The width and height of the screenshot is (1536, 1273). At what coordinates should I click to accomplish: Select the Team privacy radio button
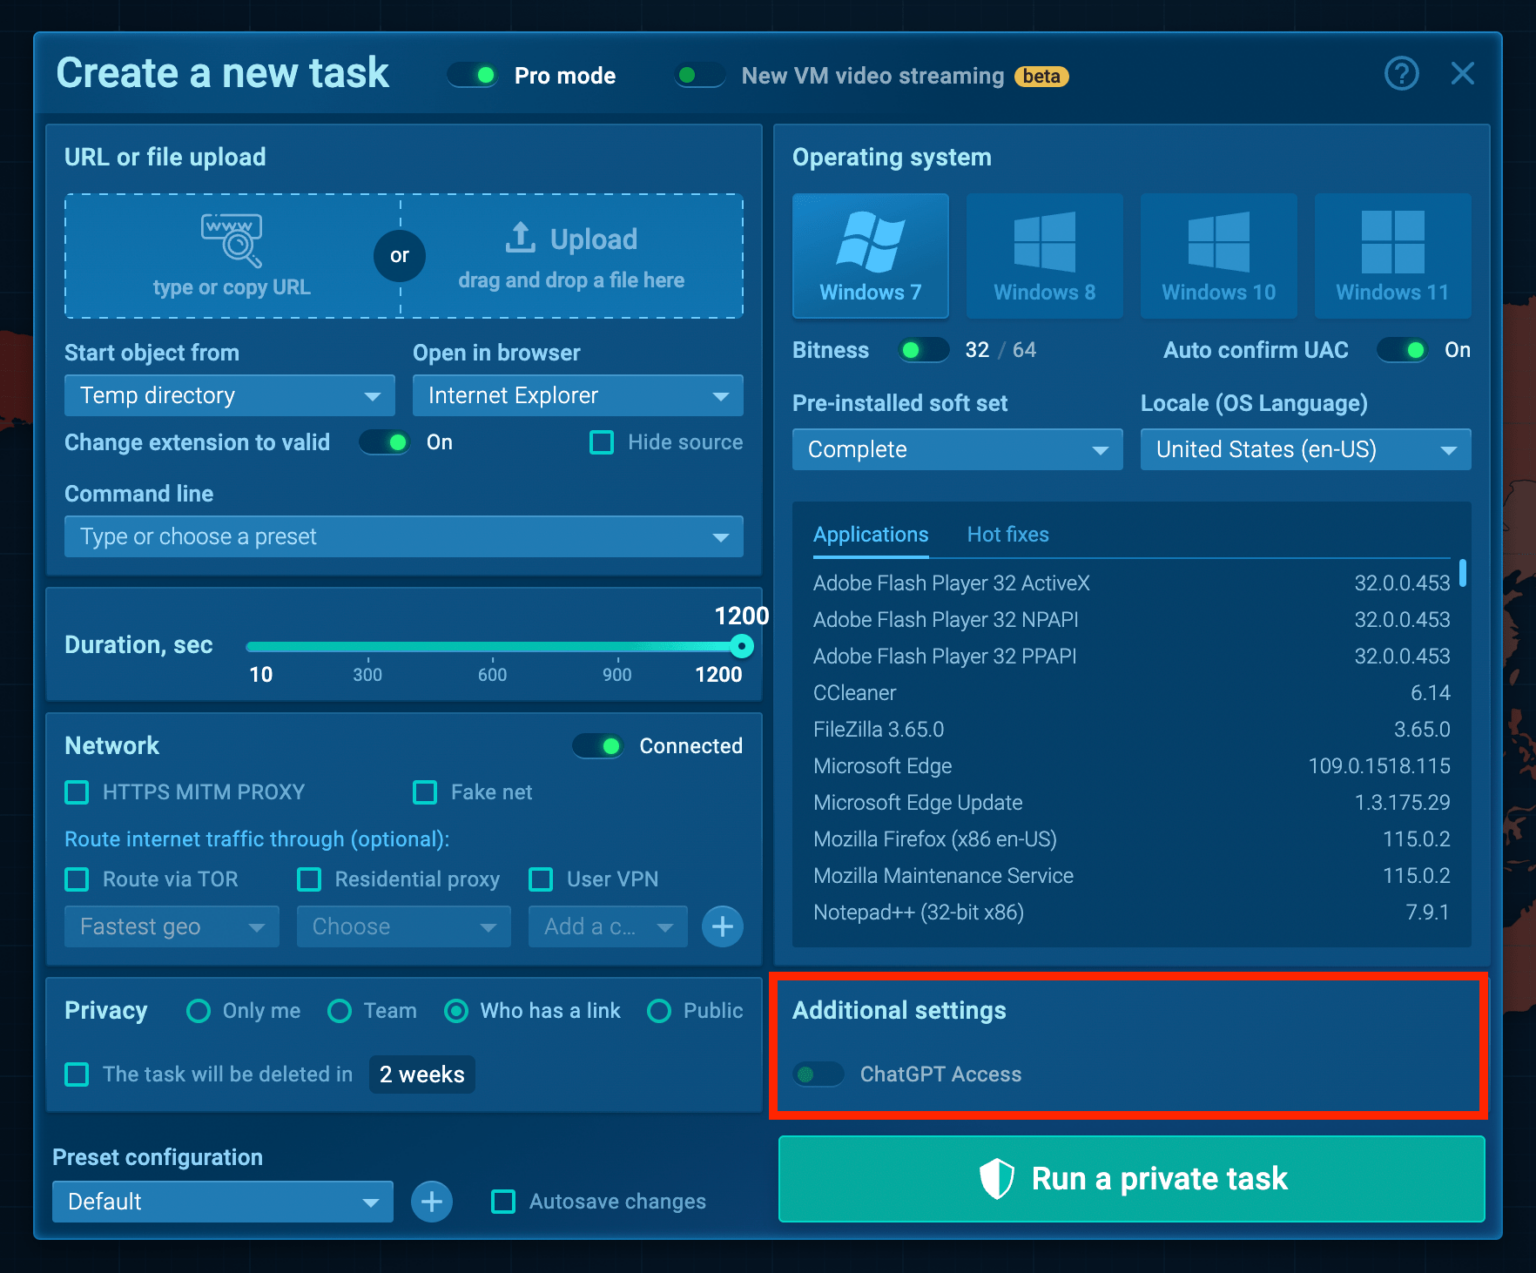340,1011
